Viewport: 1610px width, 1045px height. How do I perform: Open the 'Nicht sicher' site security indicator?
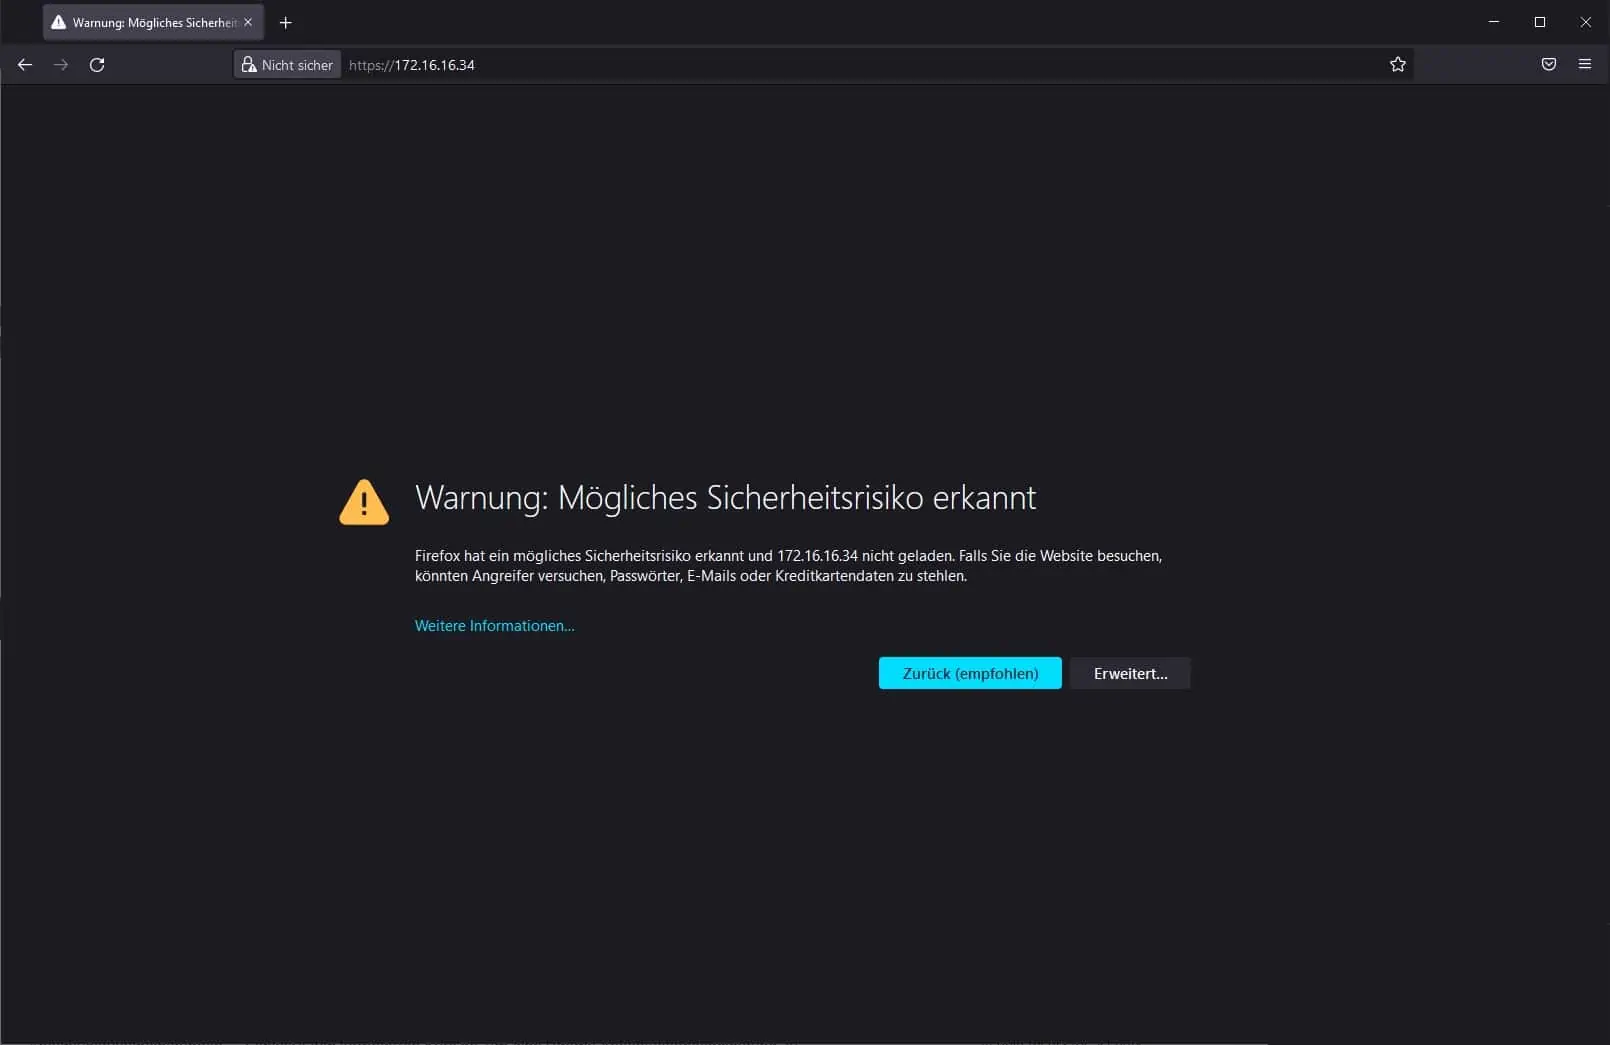[287, 65]
